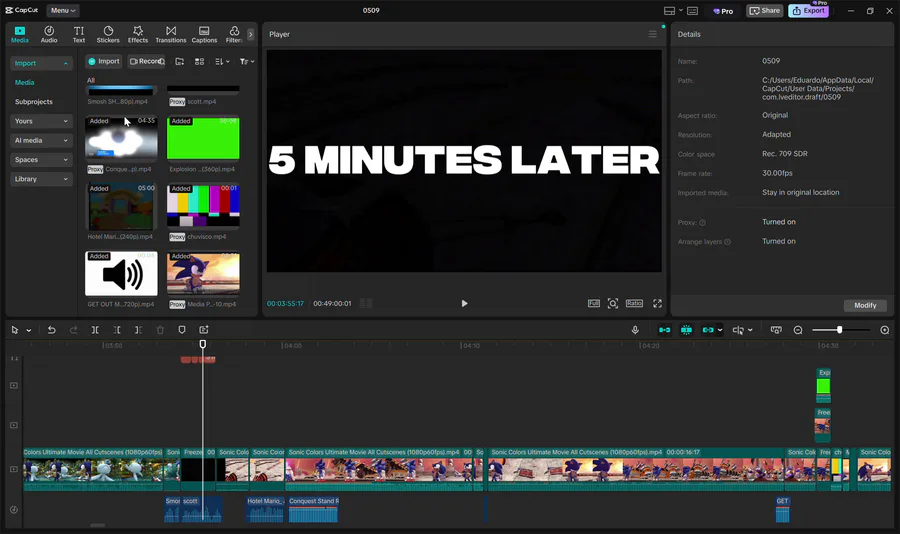Start voice recording with the microphone icon
The height and width of the screenshot is (534, 900).
(x=635, y=330)
